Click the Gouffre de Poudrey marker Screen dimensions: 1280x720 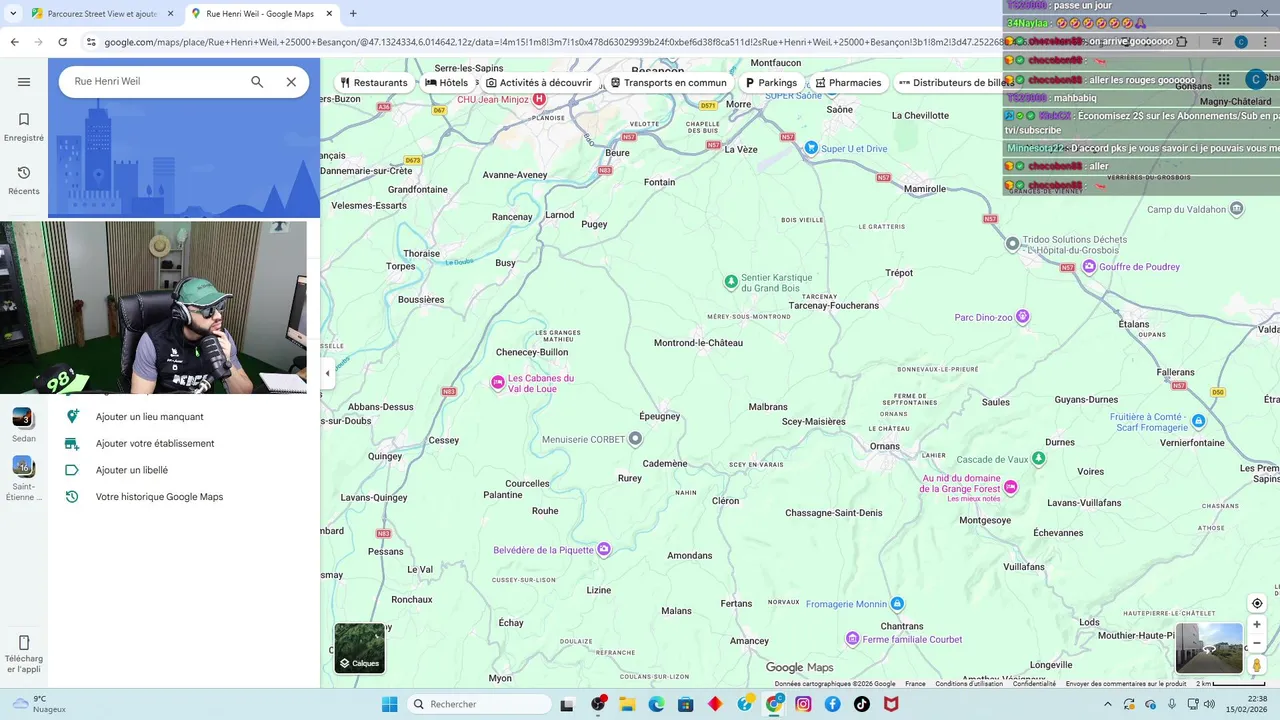coord(1088,267)
